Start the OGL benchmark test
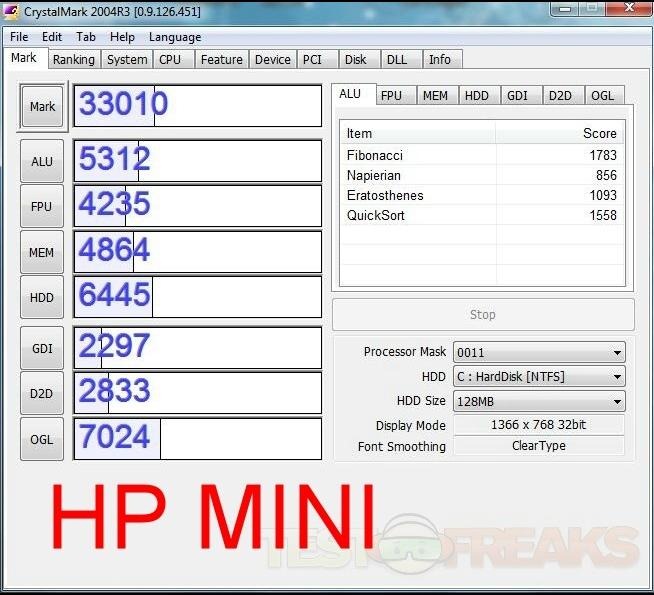This screenshot has height=595, width=654. 42,439
